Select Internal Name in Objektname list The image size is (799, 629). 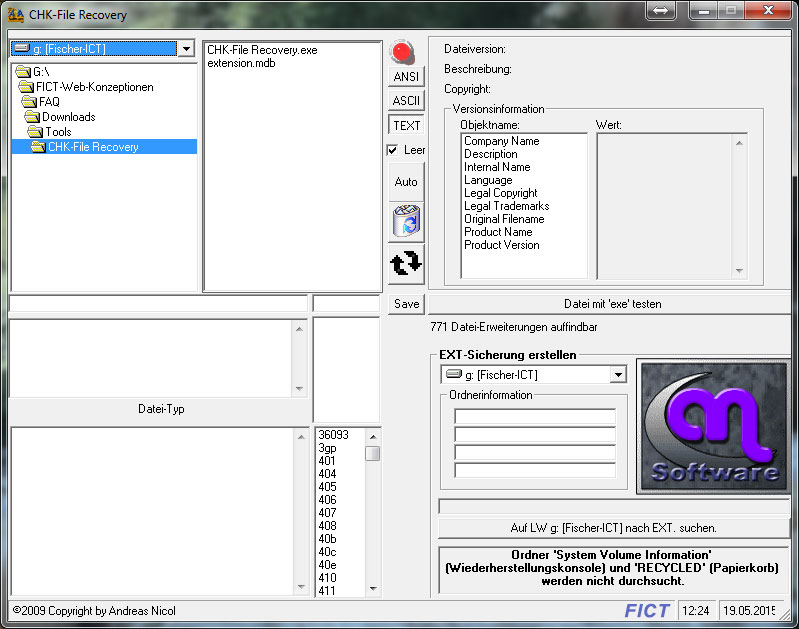click(497, 167)
